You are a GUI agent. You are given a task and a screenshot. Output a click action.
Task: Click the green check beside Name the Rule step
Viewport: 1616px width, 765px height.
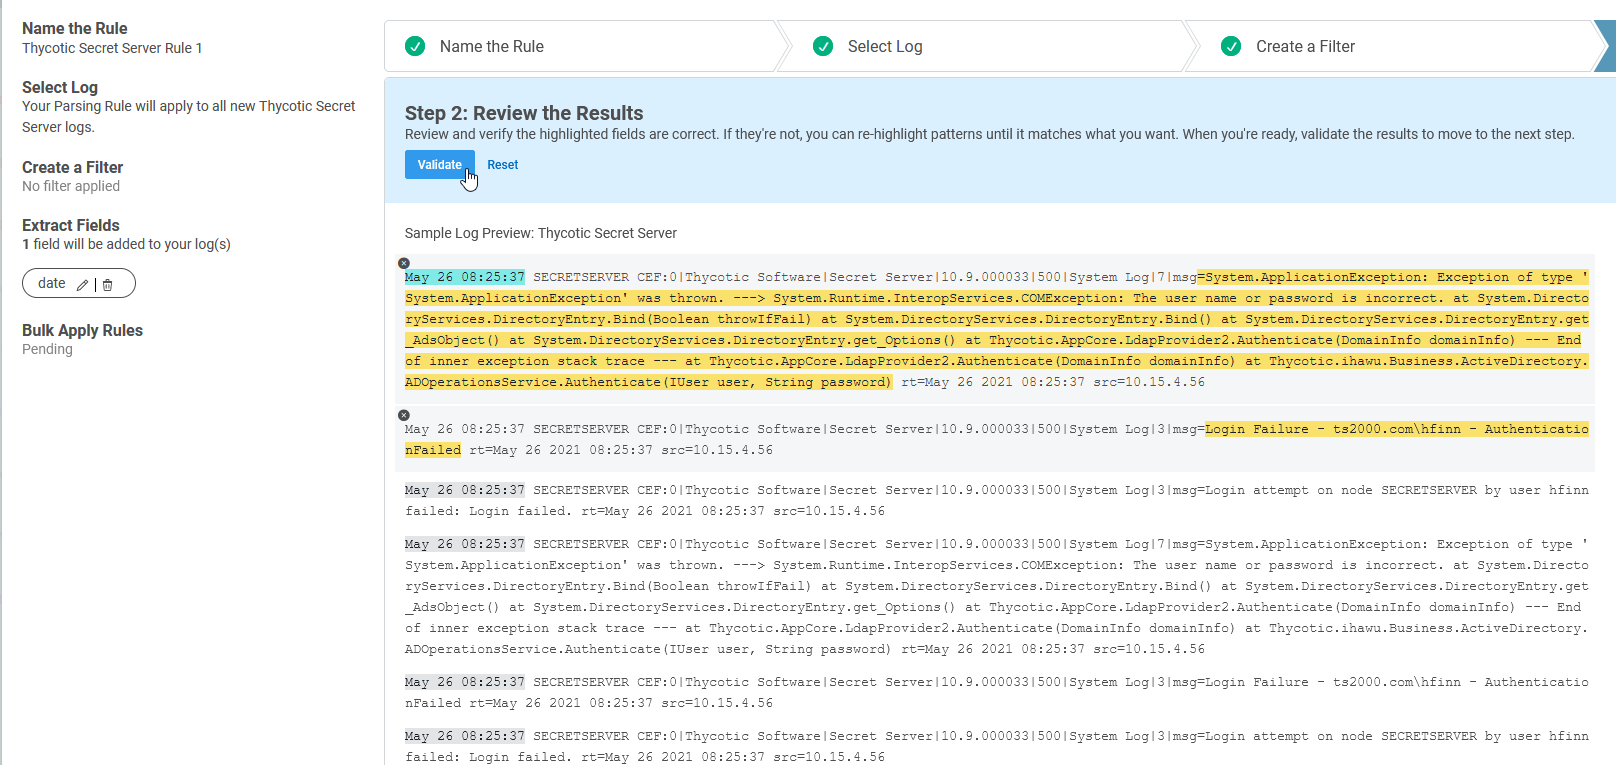click(x=415, y=46)
